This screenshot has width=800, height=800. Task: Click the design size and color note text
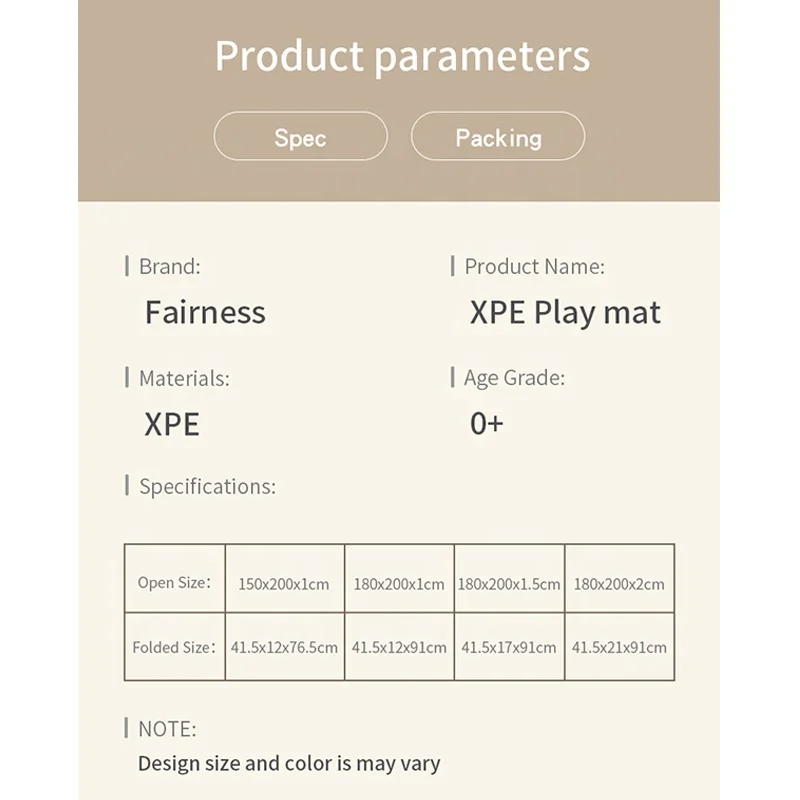[x=289, y=763]
